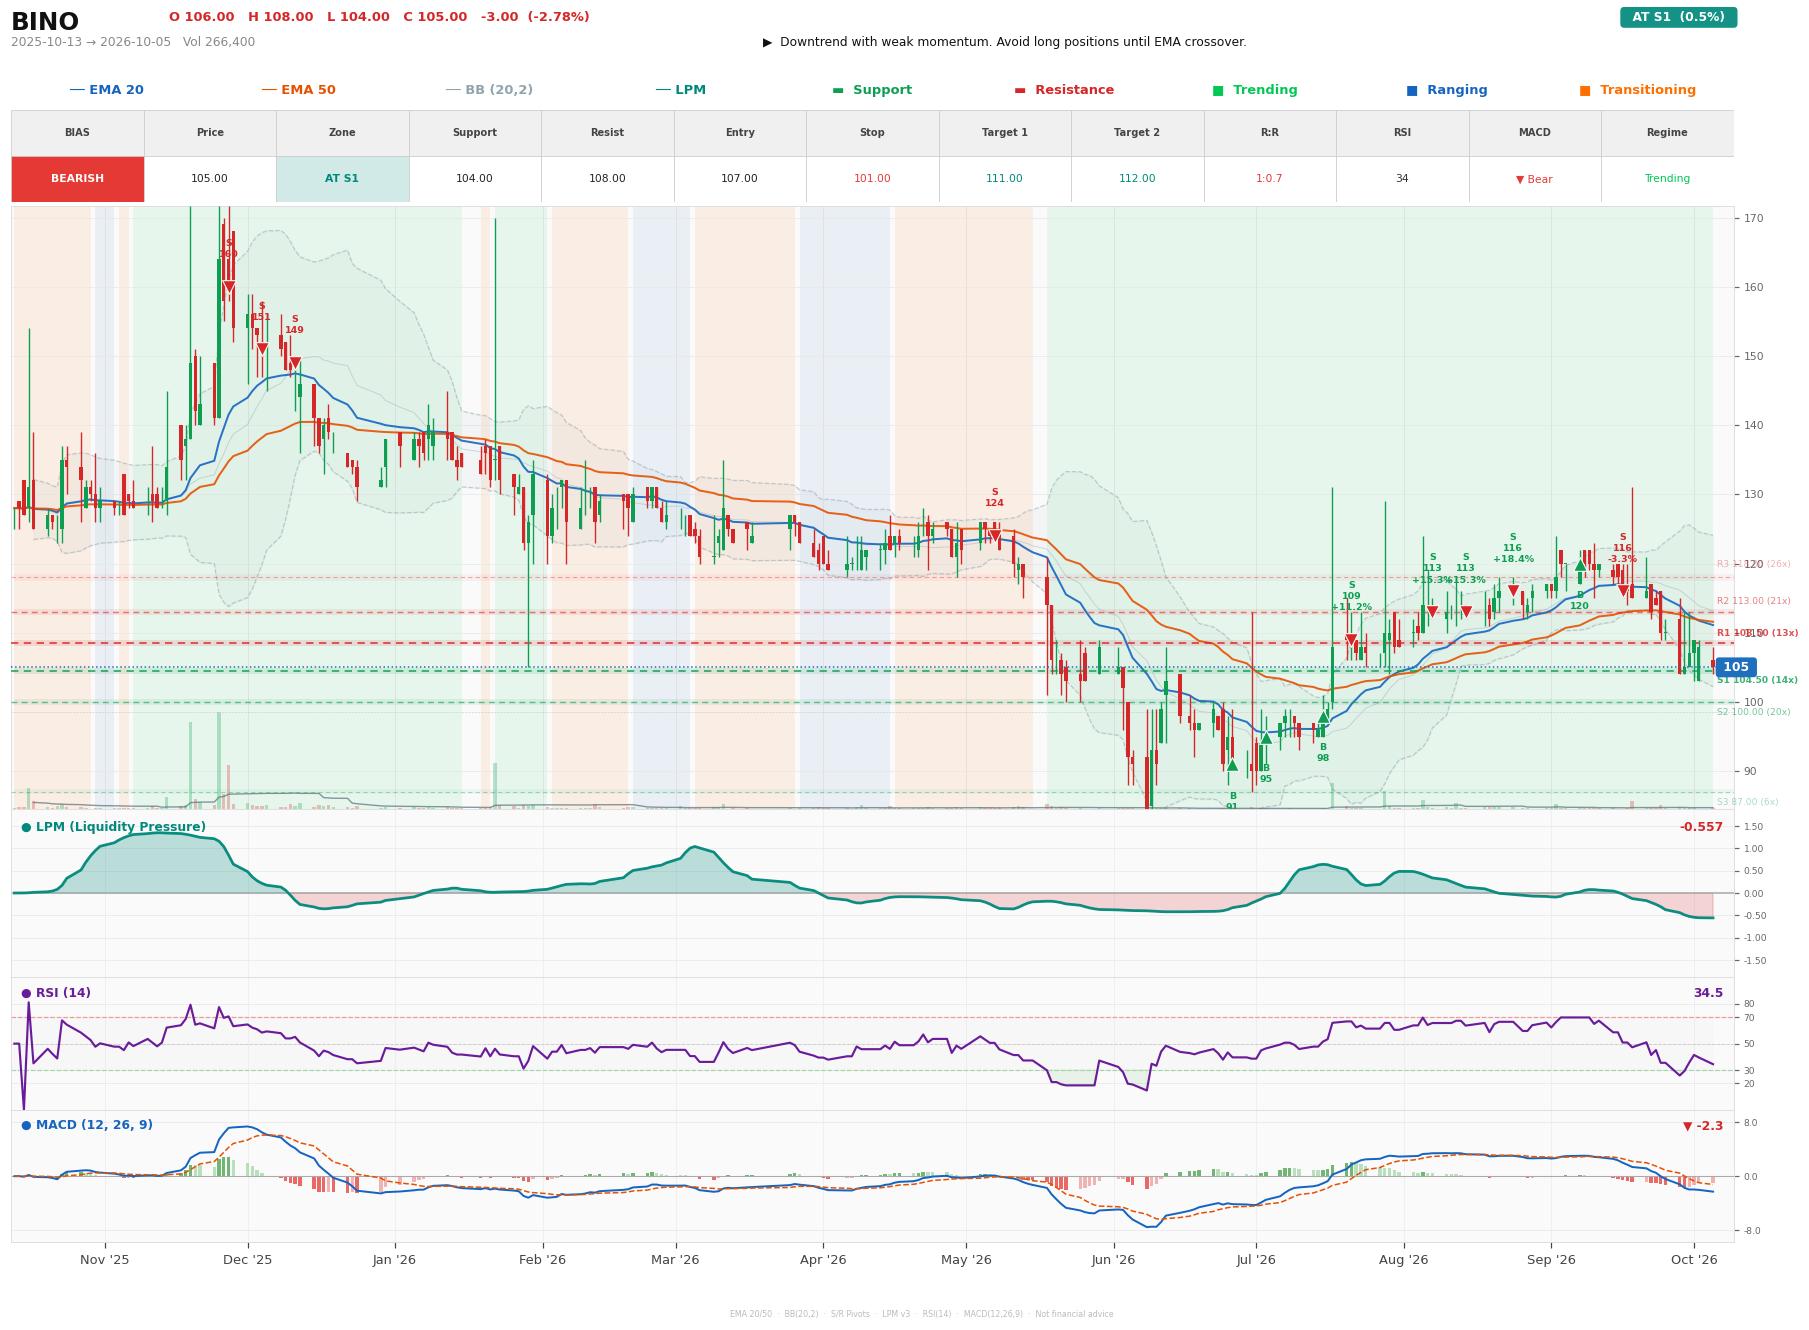Screen dimensions: 1809x1330
Task: Select the EMA 20 legend entry
Action: click(x=106, y=90)
